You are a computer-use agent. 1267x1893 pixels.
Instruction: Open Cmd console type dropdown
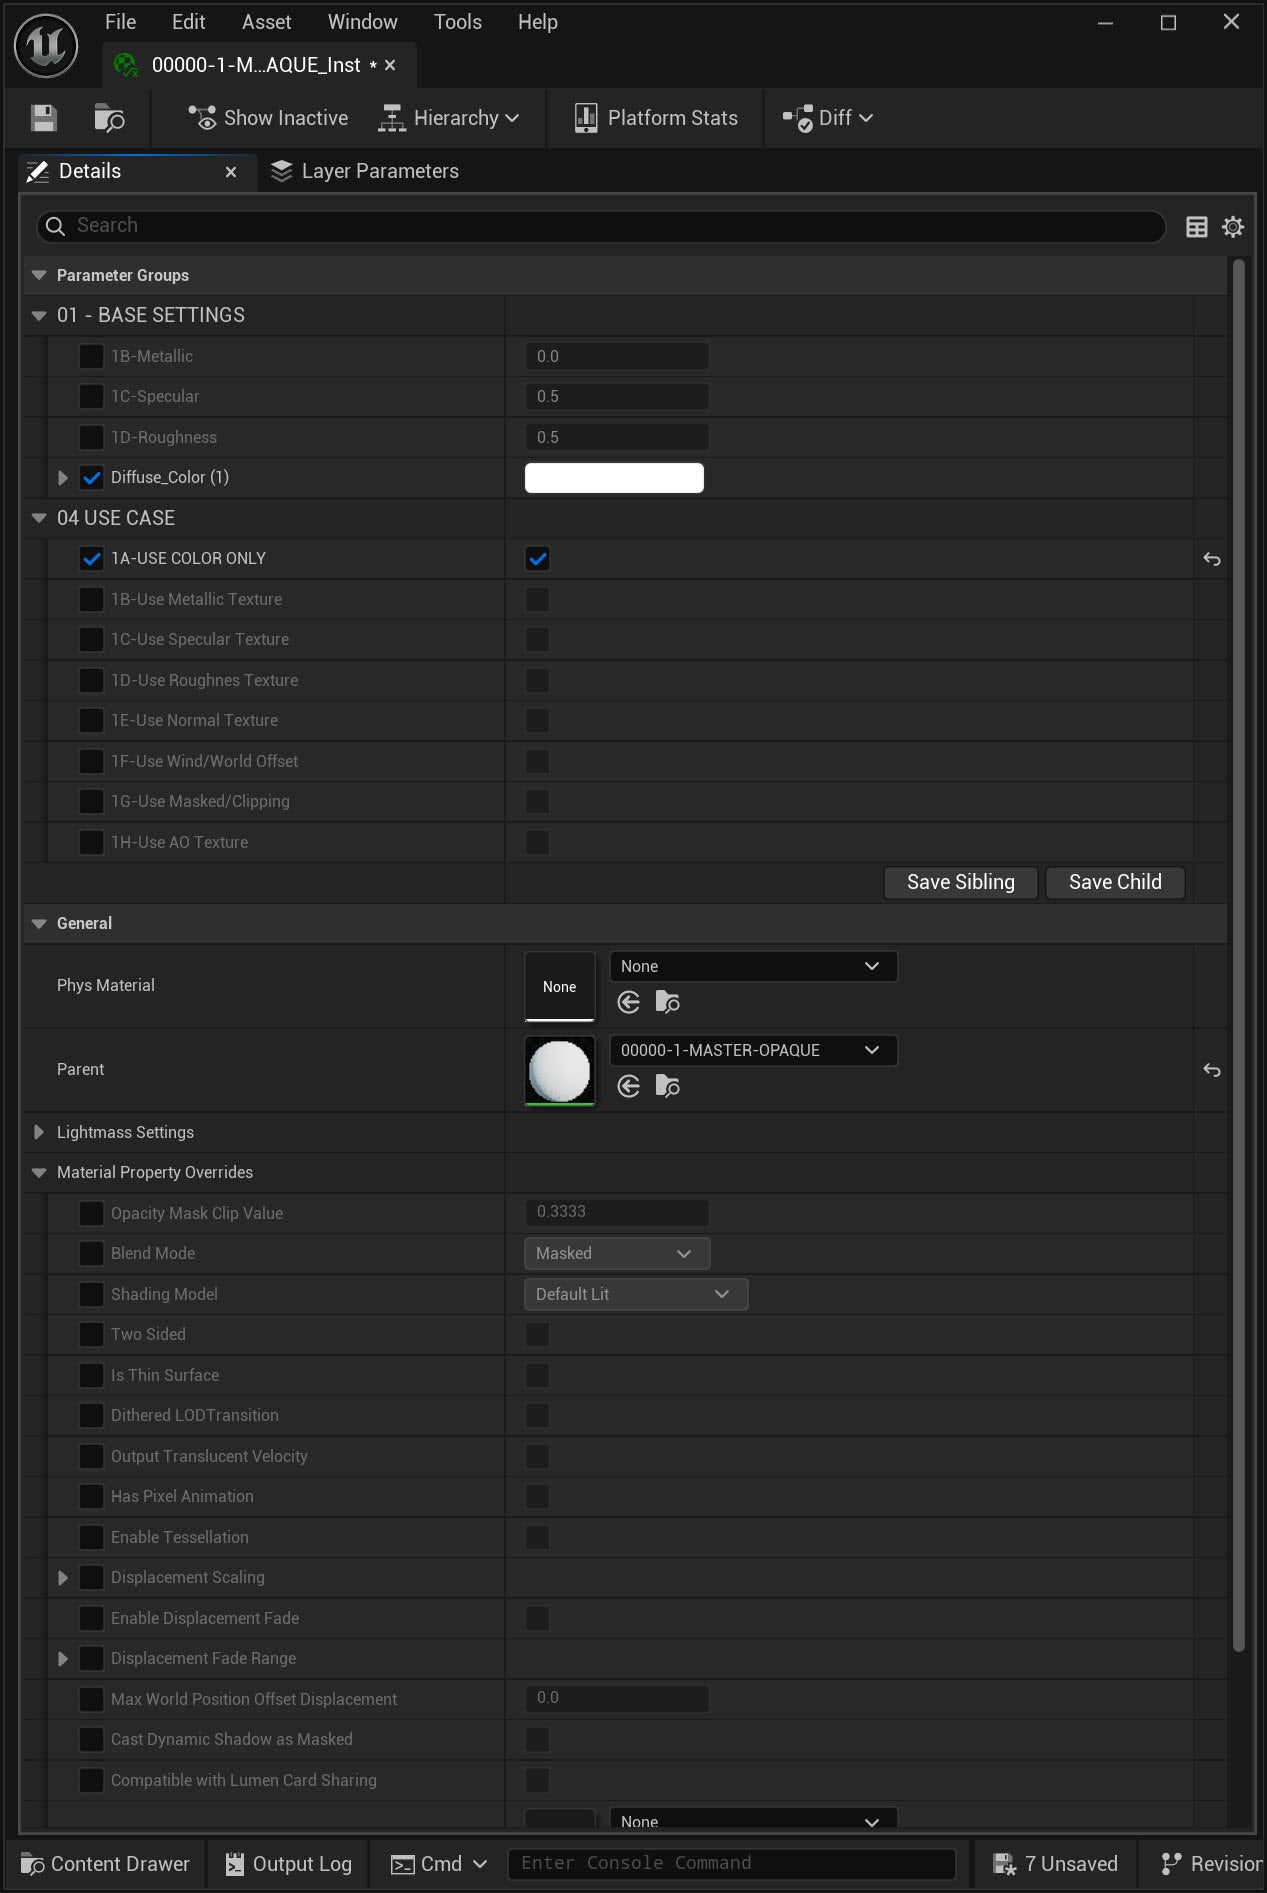click(439, 1864)
